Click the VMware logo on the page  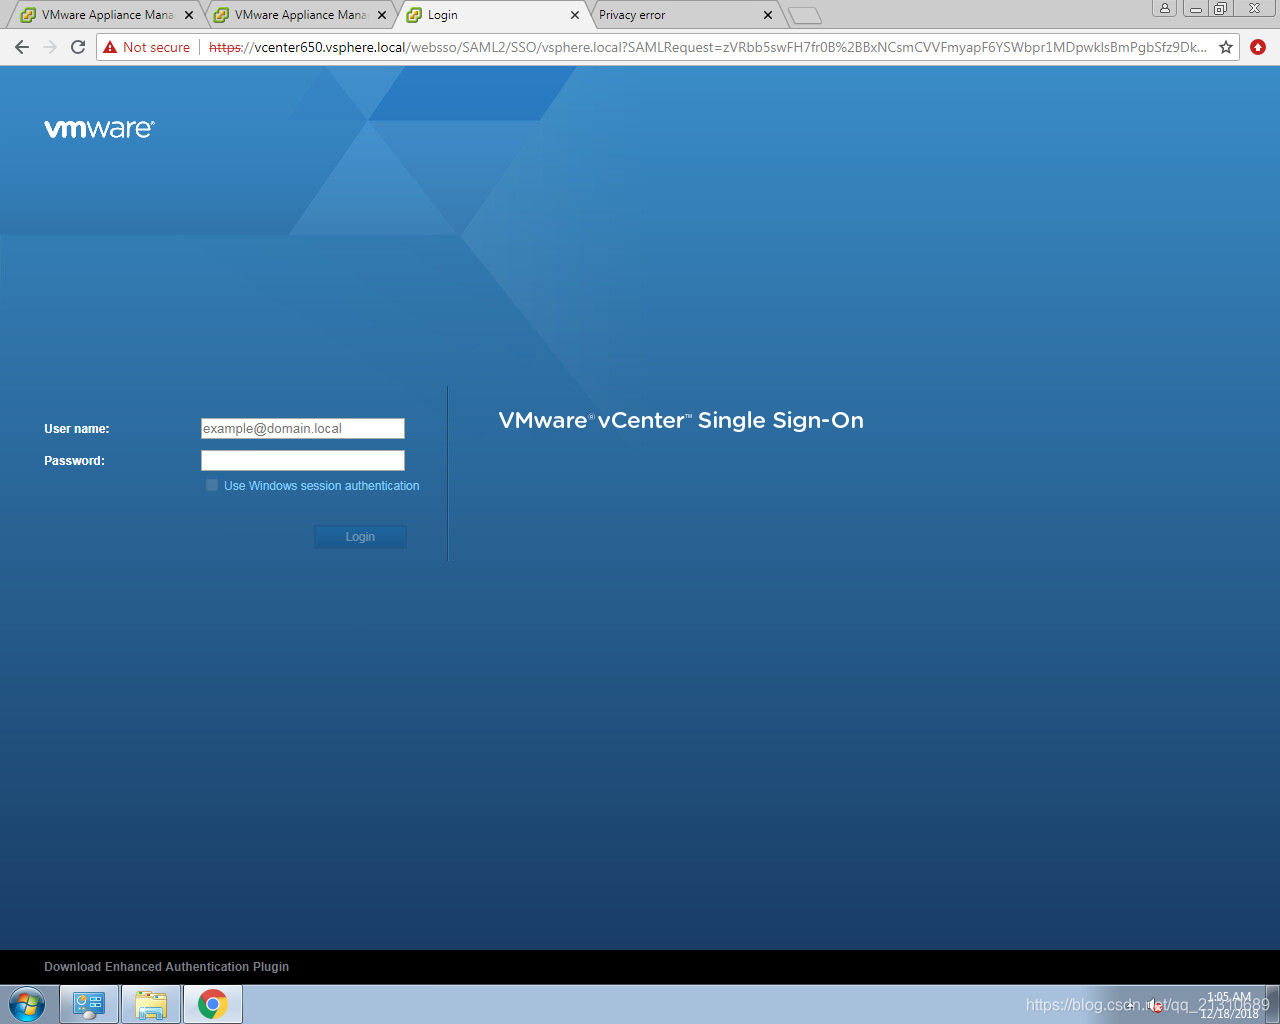[x=99, y=129]
